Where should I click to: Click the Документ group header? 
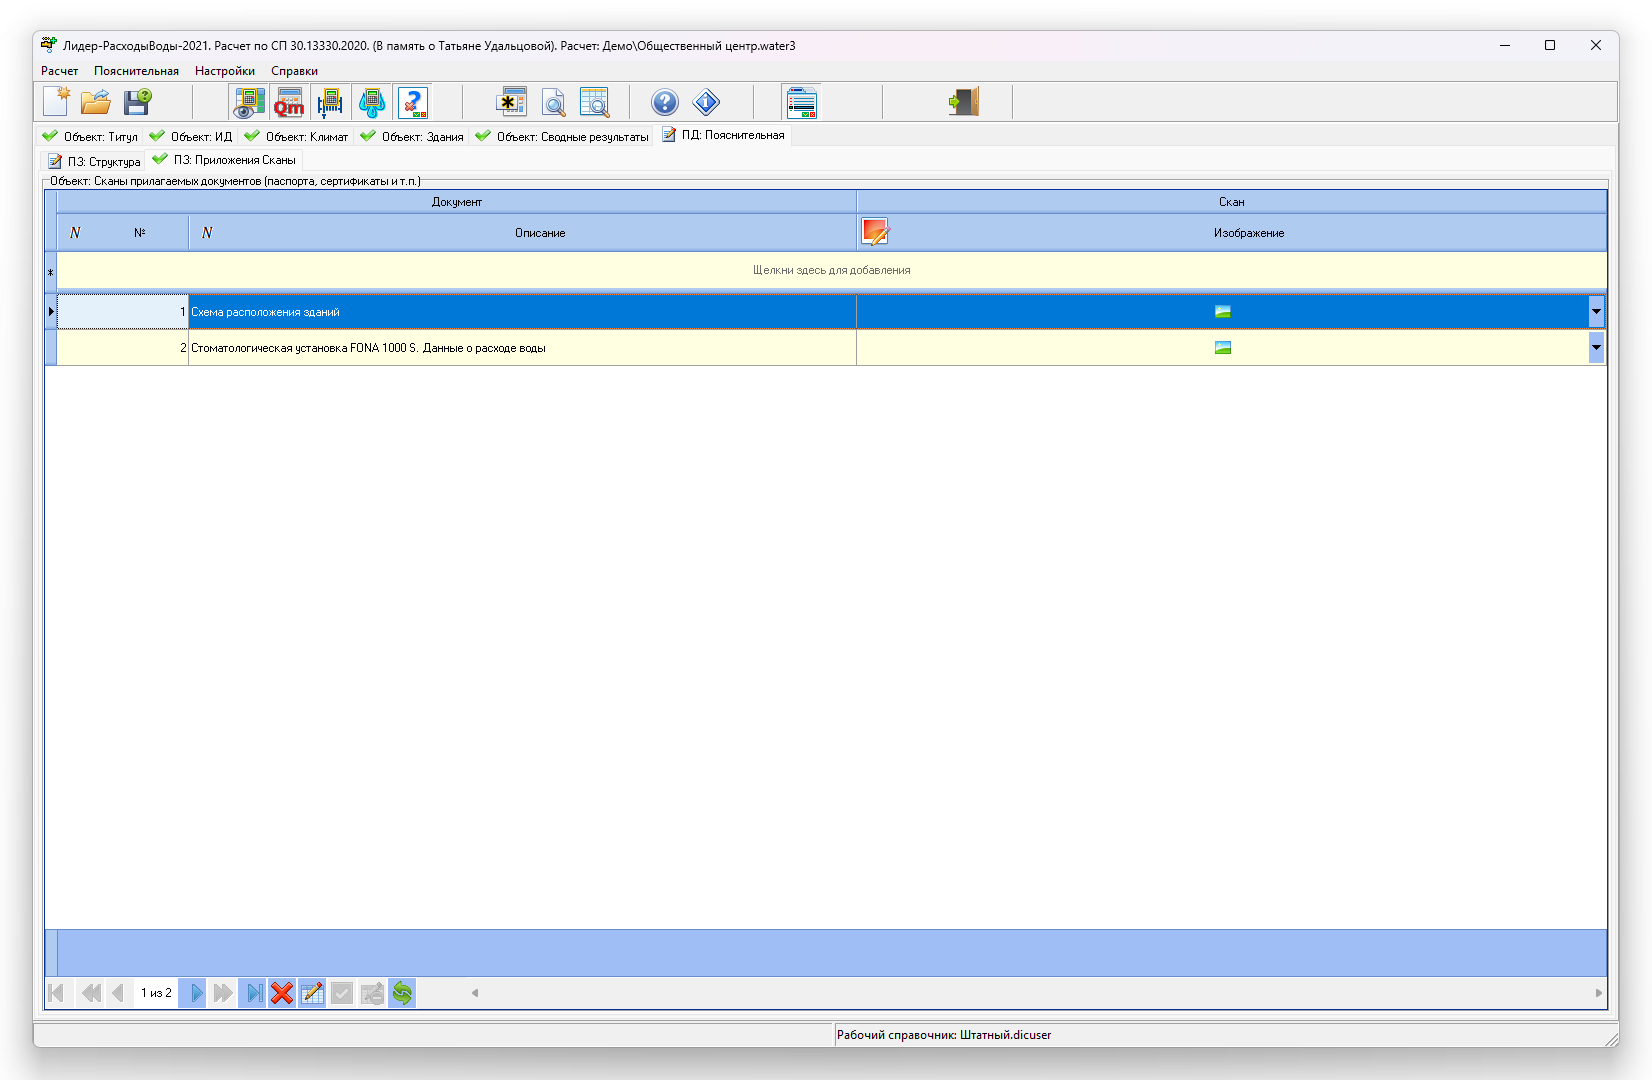click(x=457, y=202)
